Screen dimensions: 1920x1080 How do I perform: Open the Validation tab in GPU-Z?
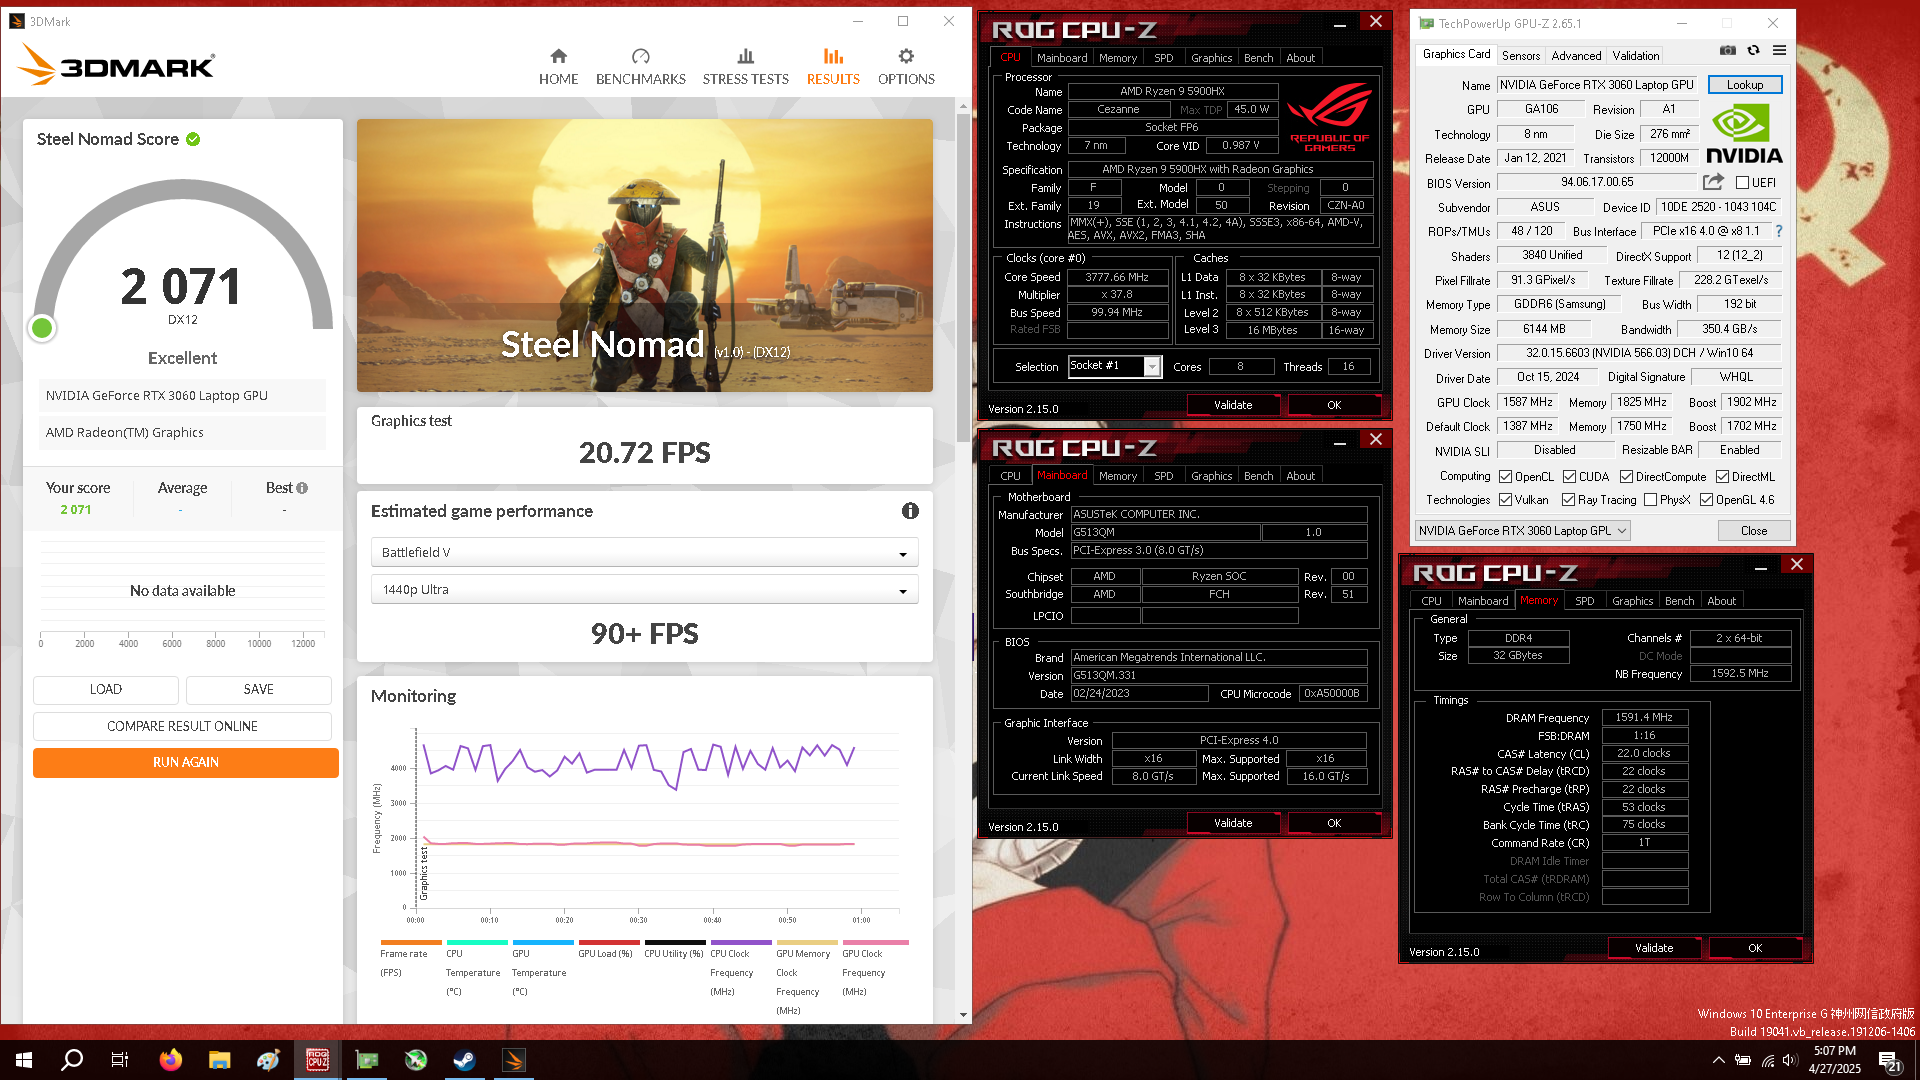coord(1636,56)
